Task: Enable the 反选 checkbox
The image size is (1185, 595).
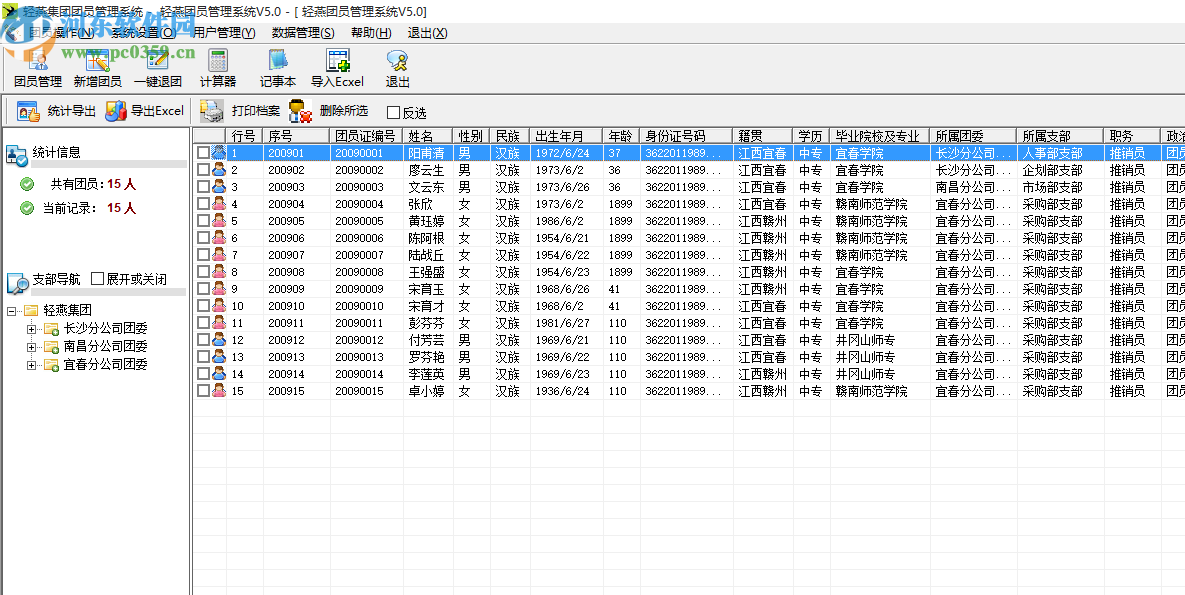Action: click(393, 113)
